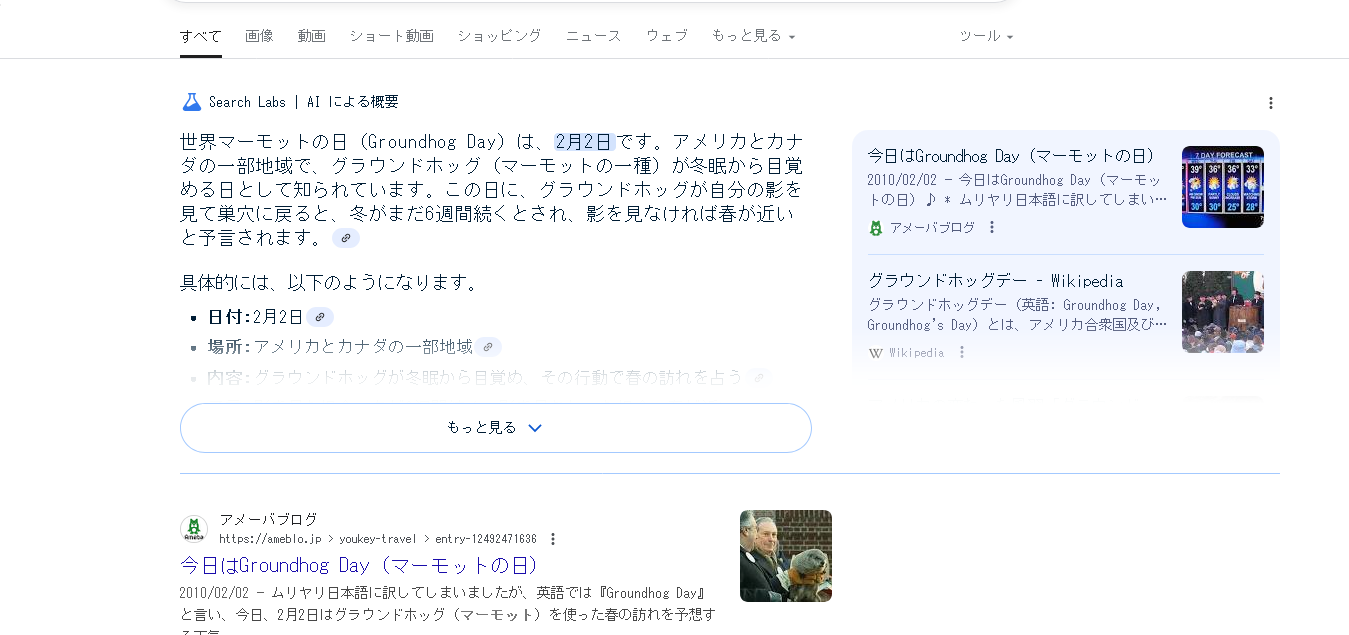1349x635 pixels.
Task: Open the 動画 results tab
Action: coord(311,36)
